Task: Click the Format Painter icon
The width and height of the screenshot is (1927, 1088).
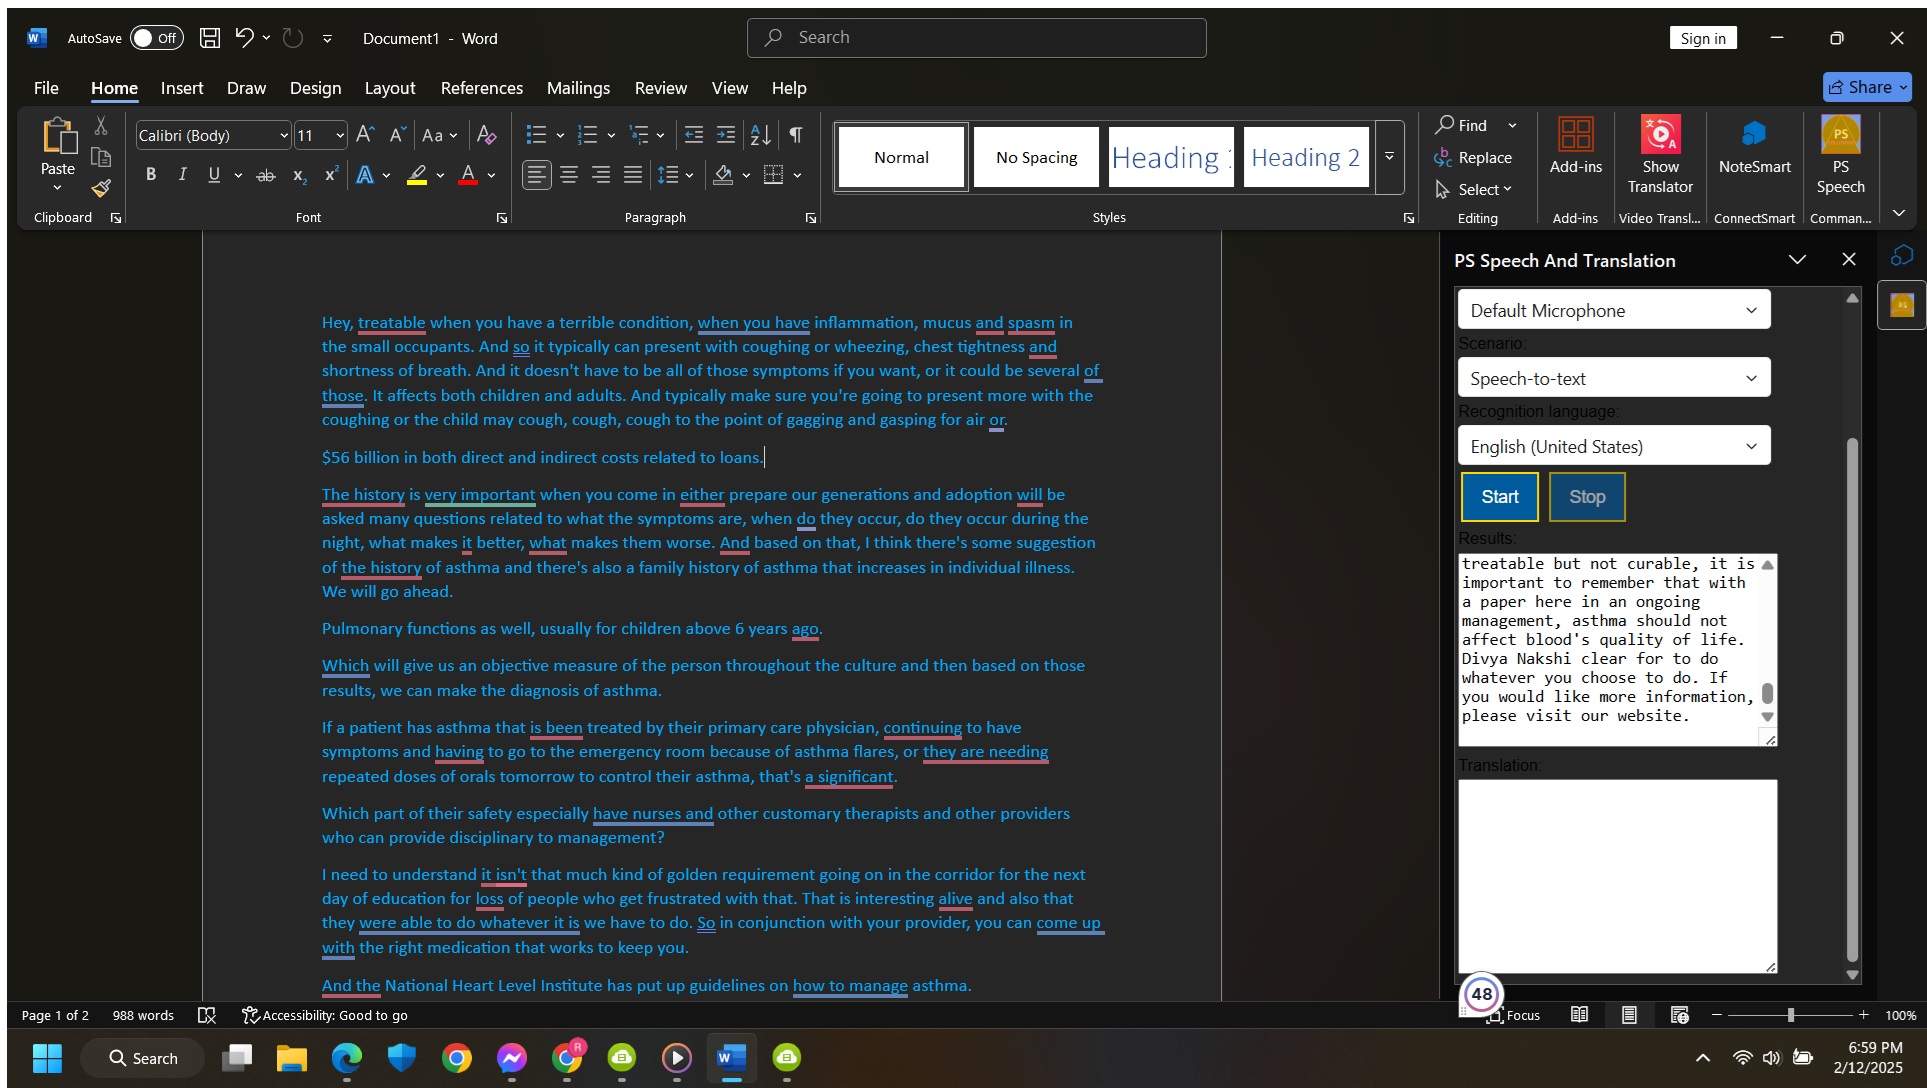Action: click(101, 188)
